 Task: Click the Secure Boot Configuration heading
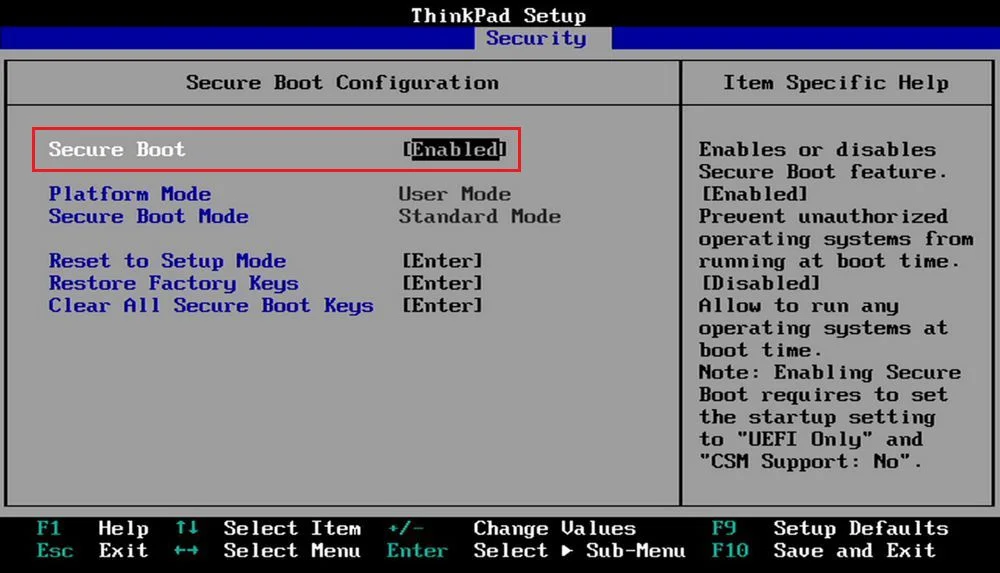point(342,83)
